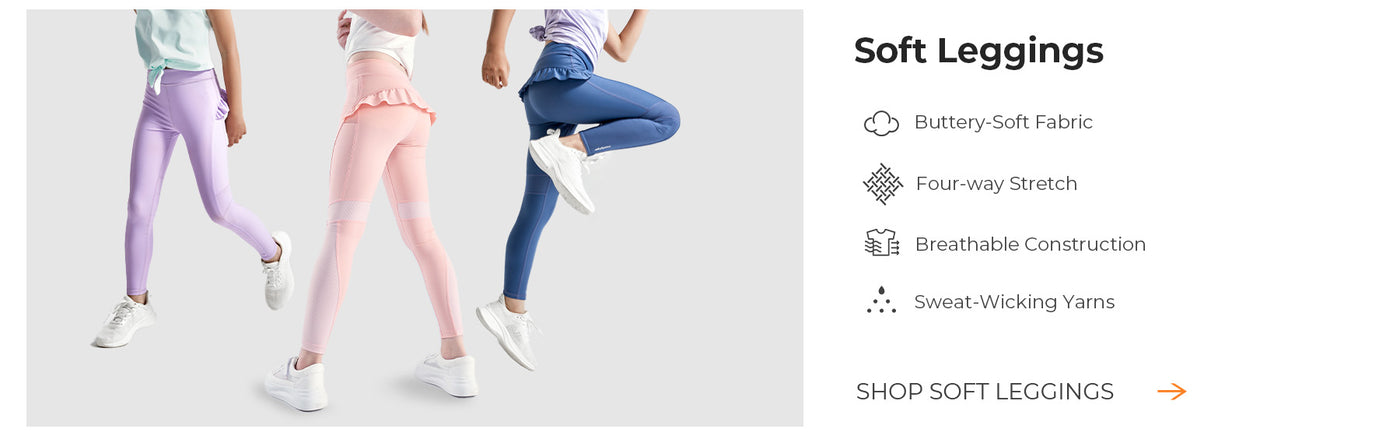The height and width of the screenshot is (436, 1400).
Task: Click the shirt icon for Breathable Construction
Action: point(881,243)
